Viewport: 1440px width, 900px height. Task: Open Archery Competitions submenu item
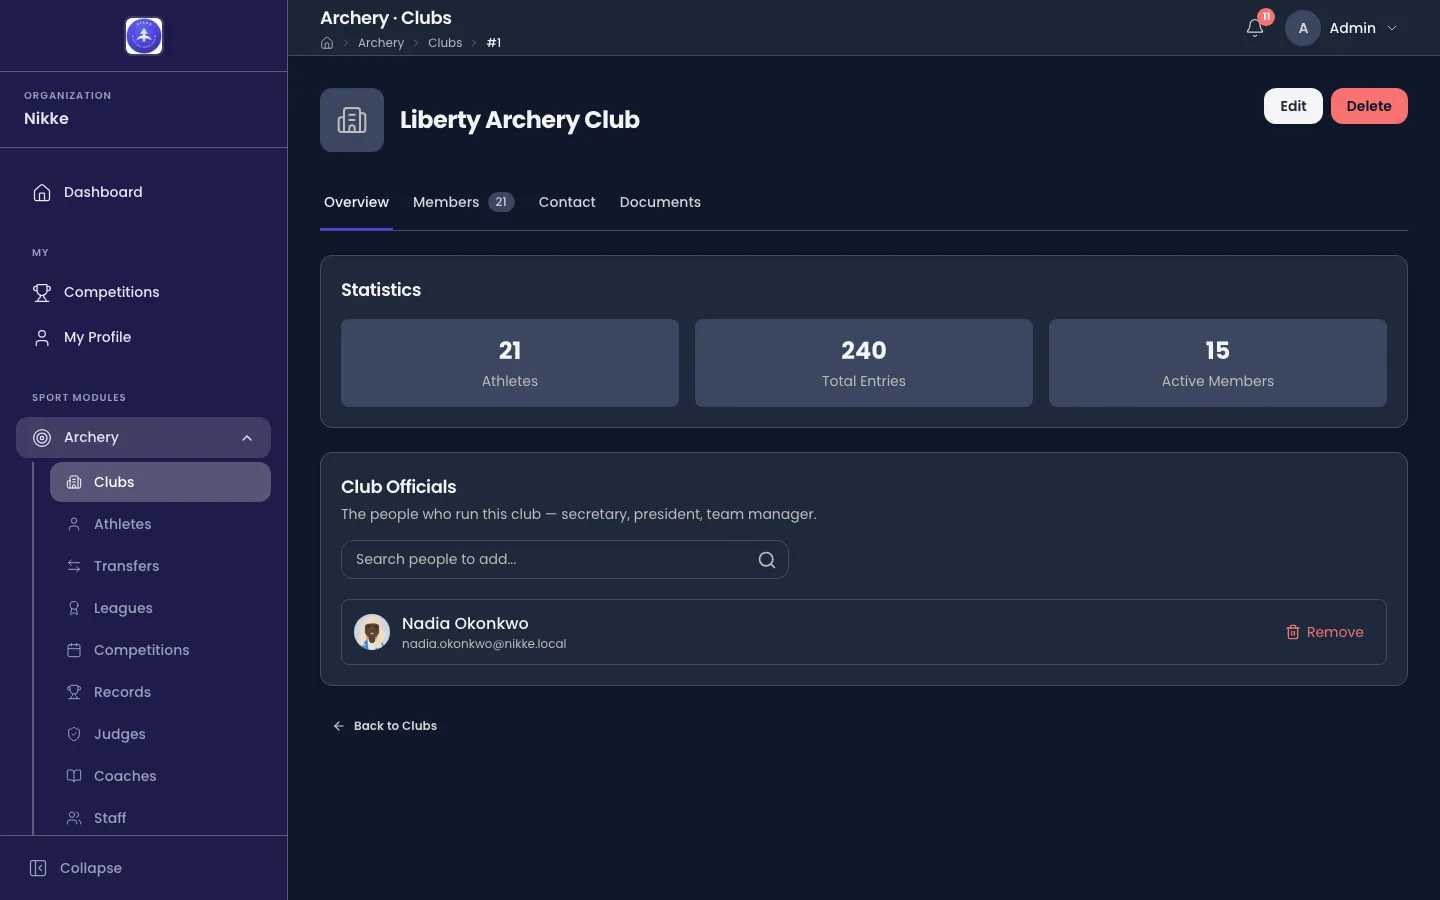(x=160, y=650)
